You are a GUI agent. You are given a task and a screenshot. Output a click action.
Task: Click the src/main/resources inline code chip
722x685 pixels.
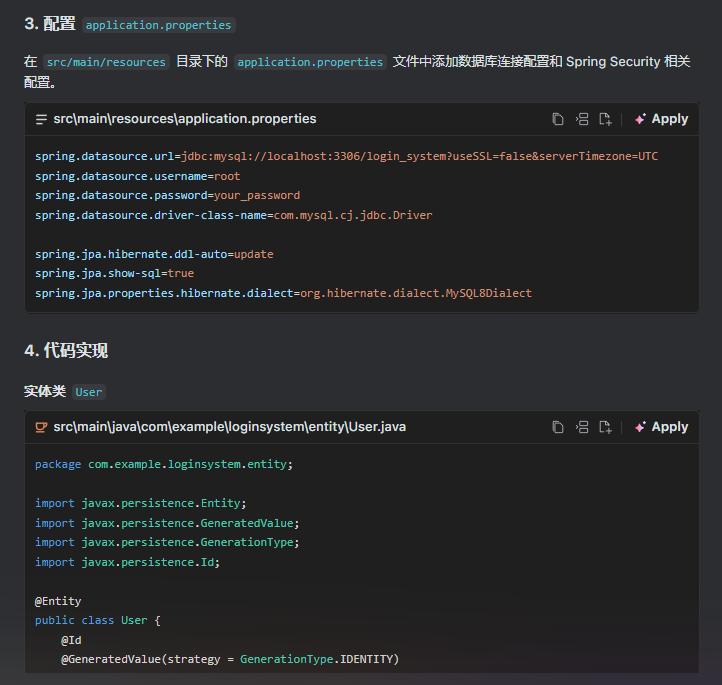[x=106, y=62]
